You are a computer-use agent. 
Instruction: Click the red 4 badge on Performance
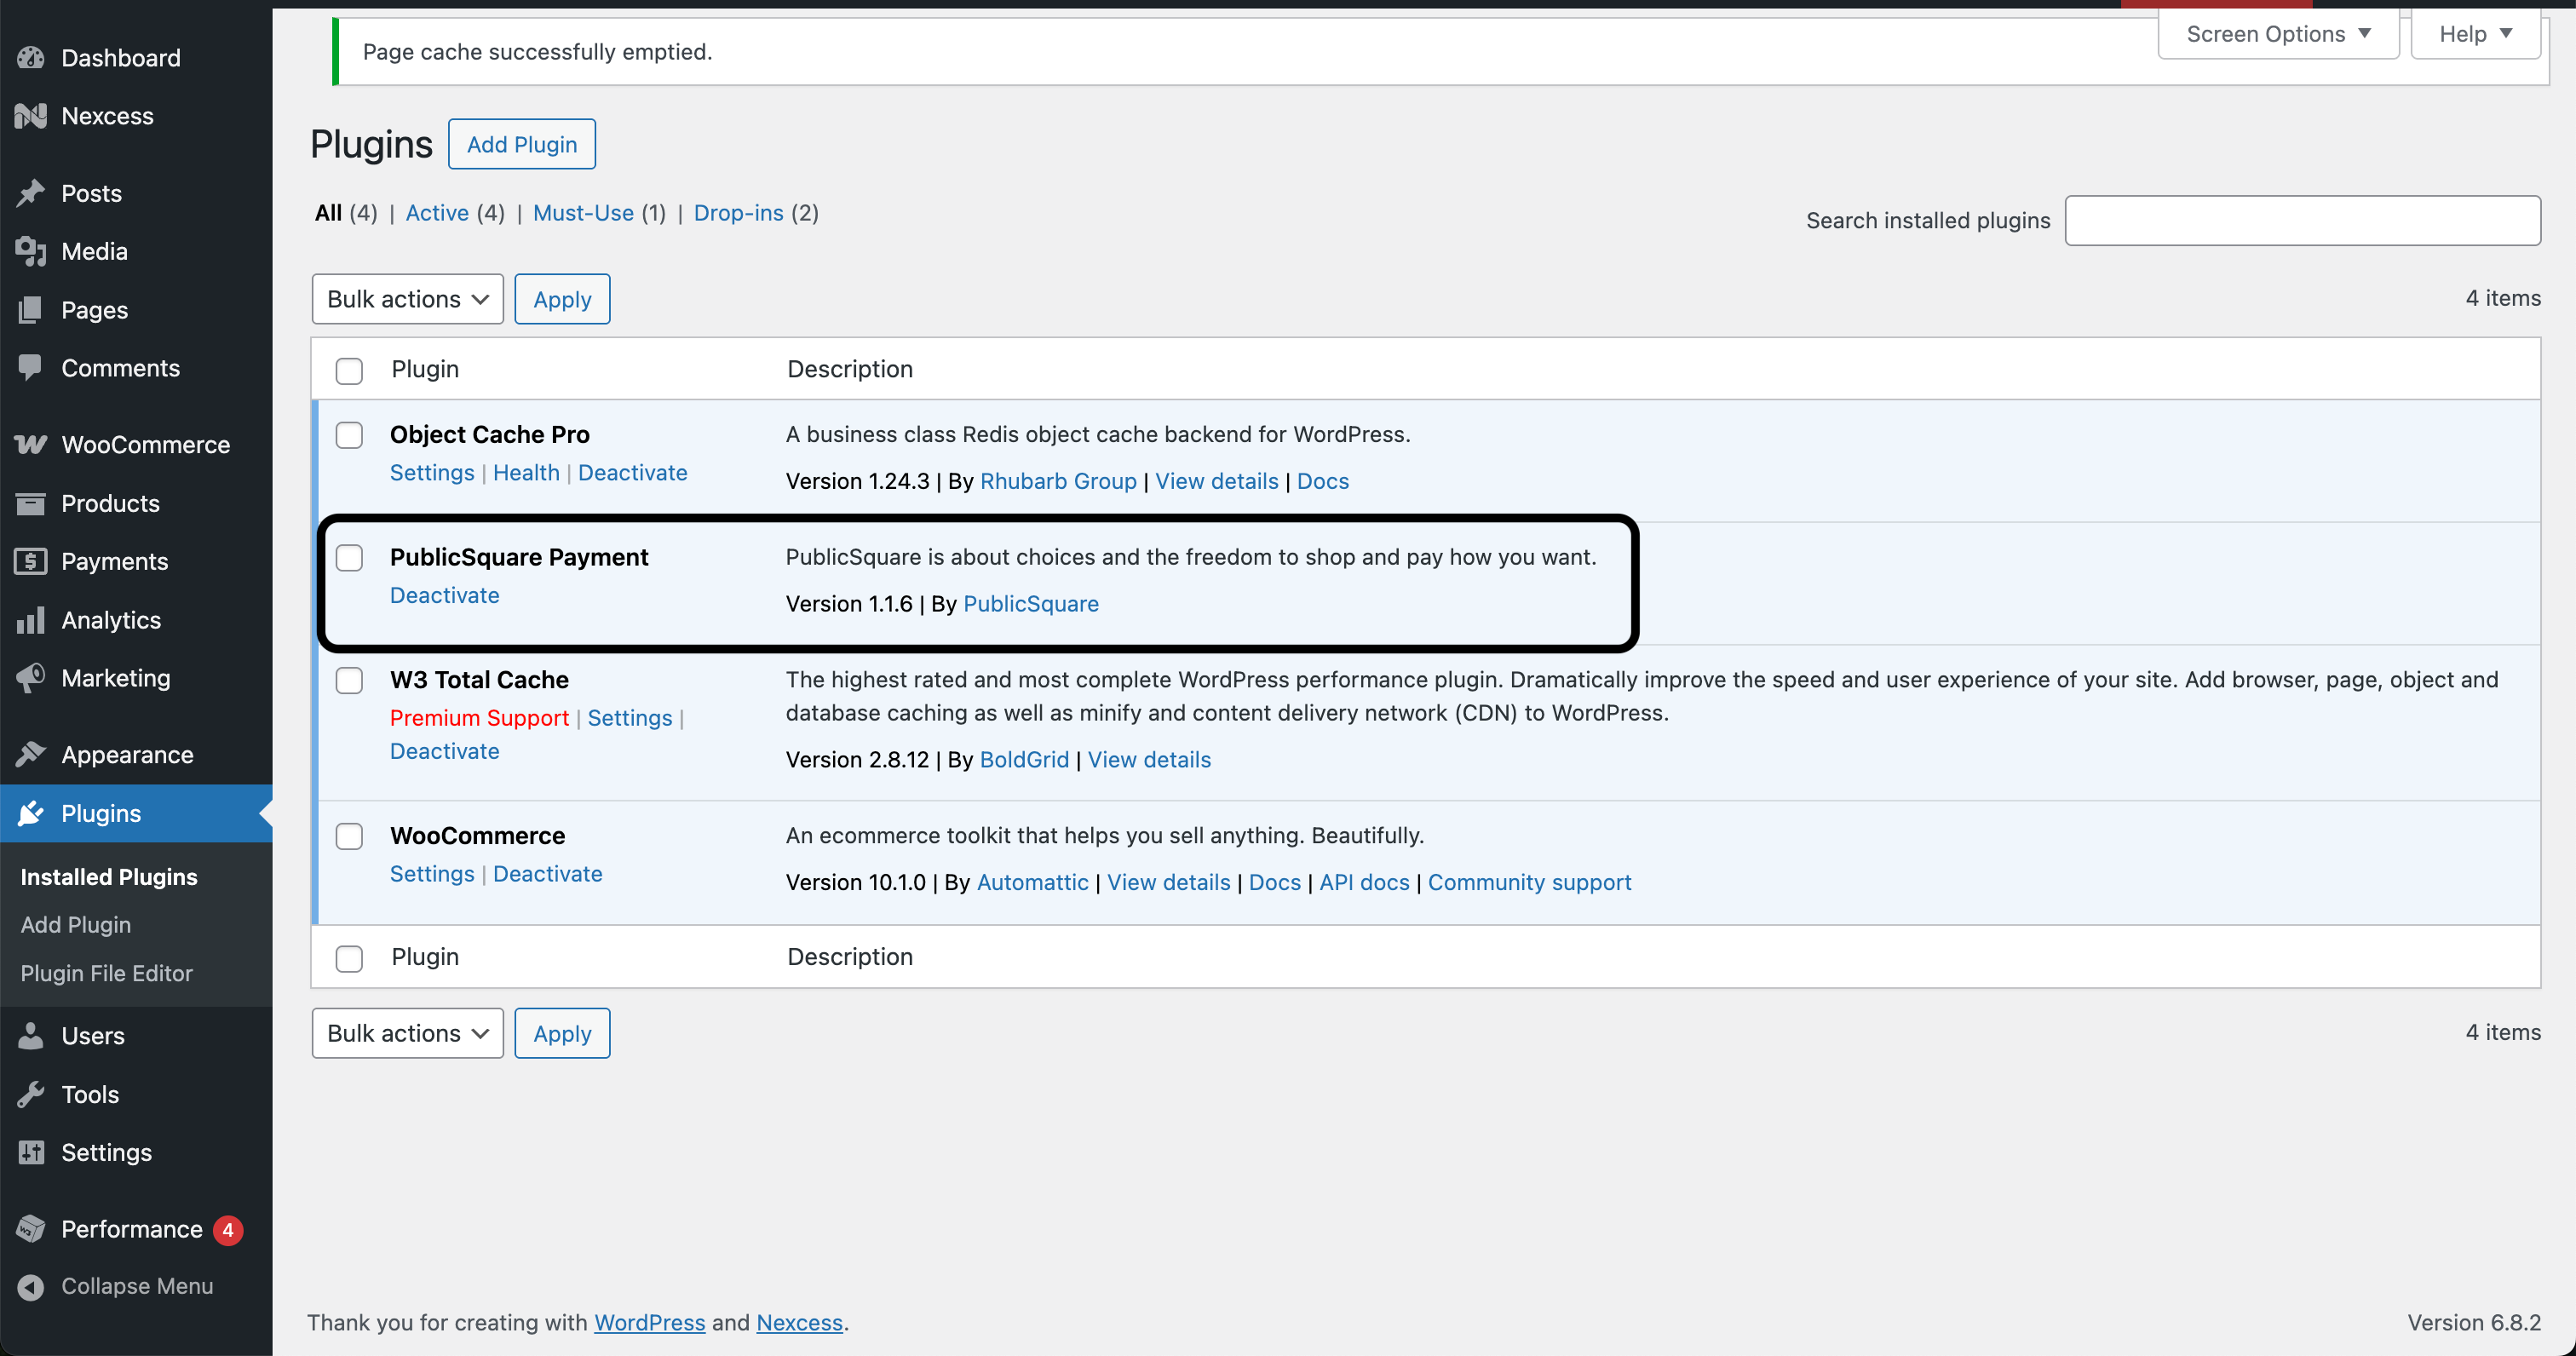pos(228,1230)
